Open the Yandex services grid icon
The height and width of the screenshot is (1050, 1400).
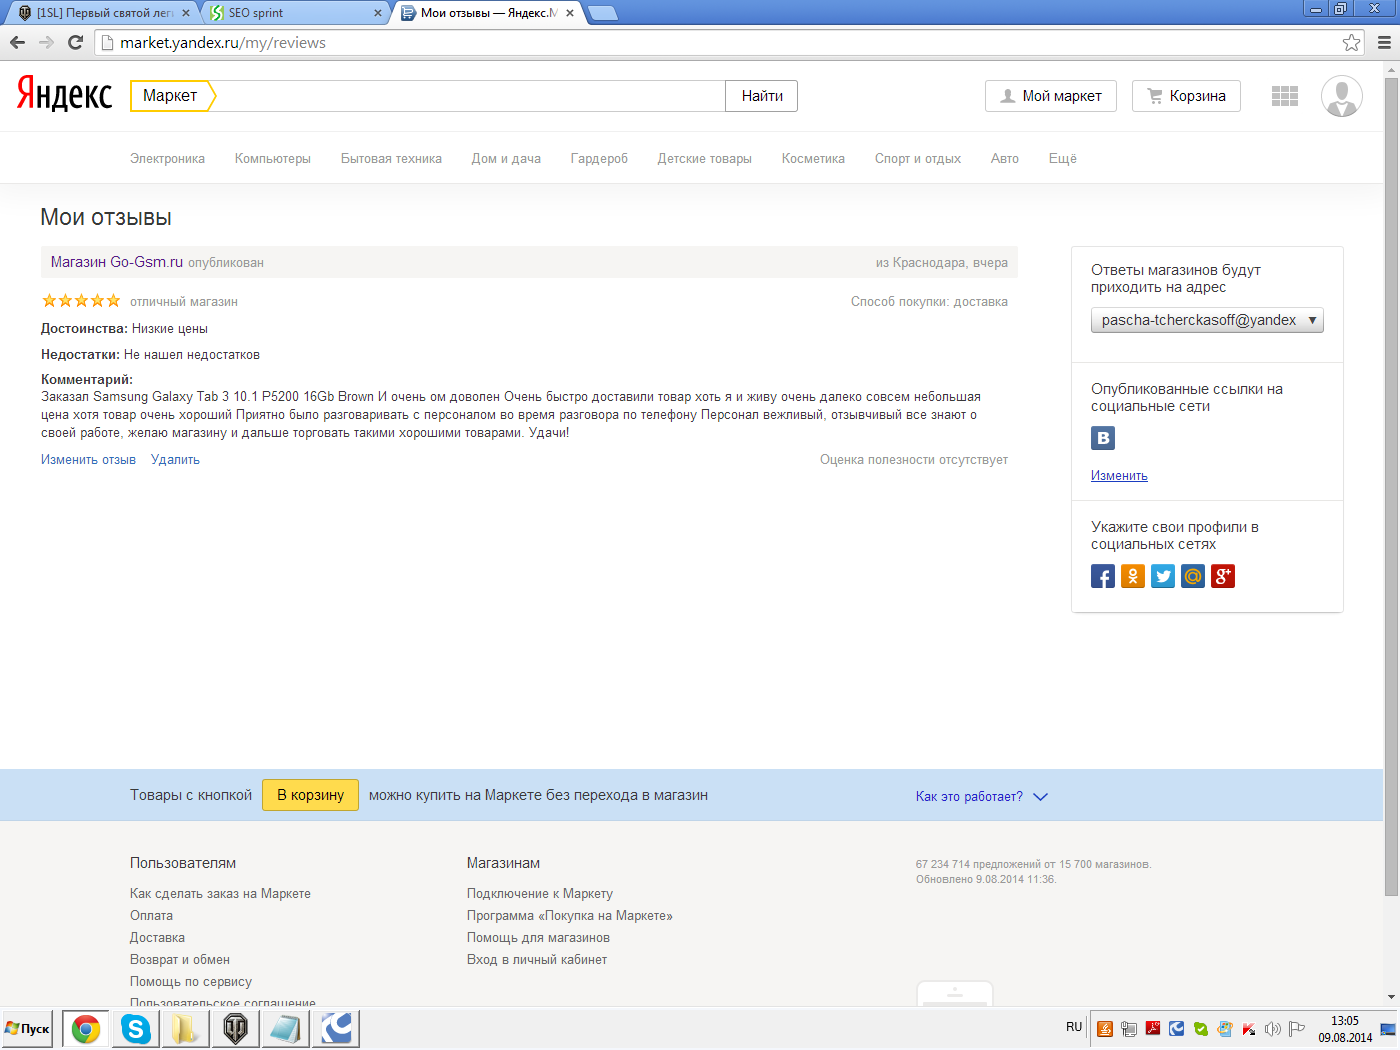[x=1285, y=96]
